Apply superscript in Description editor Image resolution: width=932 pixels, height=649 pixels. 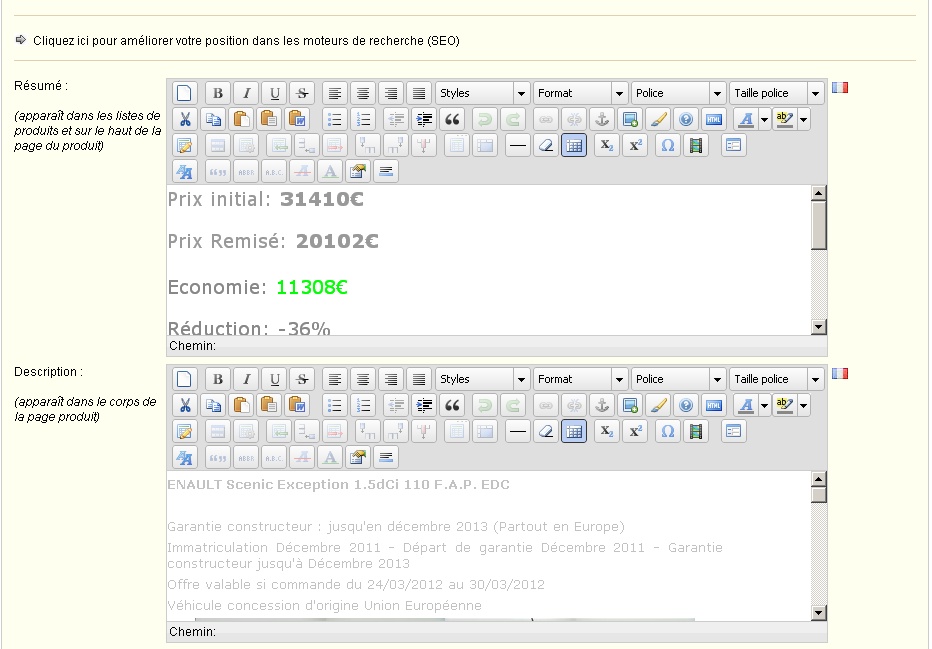click(635, 431)
